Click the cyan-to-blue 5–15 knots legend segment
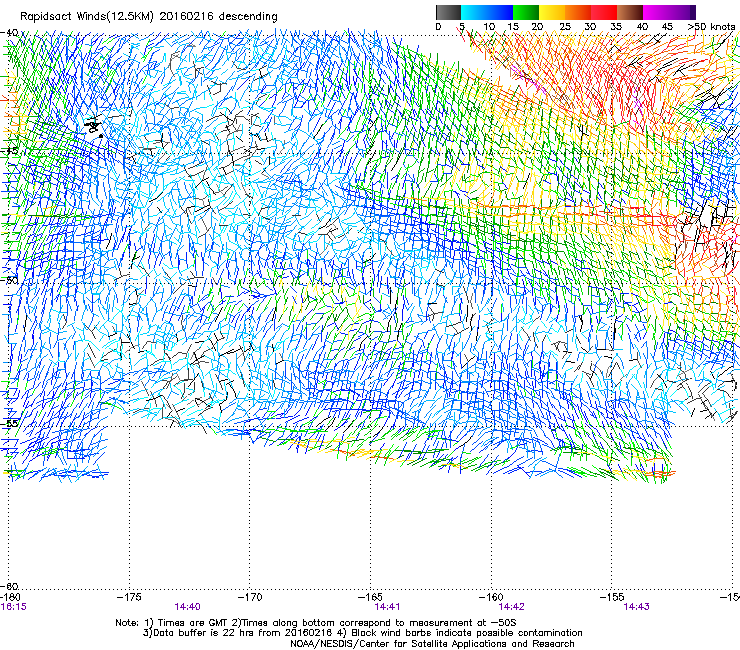740x650 pixels. click(x=487, y=12)
